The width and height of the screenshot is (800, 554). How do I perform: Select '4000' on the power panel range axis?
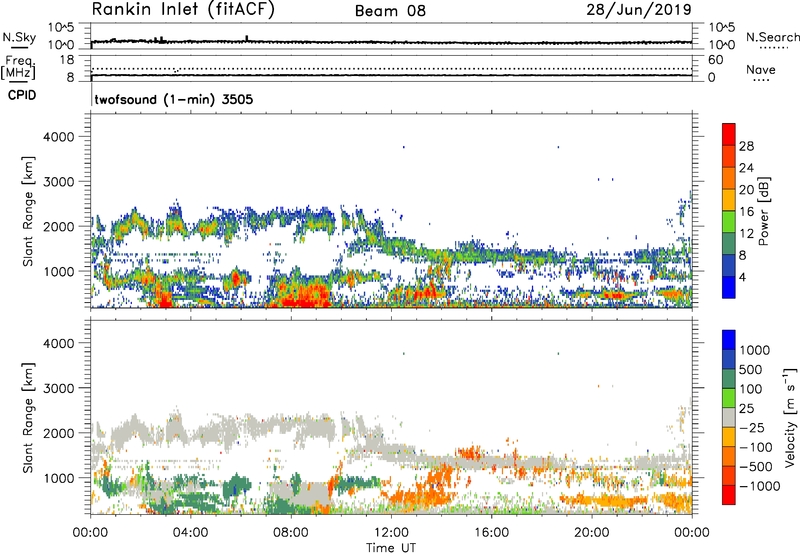coord(59,137)
